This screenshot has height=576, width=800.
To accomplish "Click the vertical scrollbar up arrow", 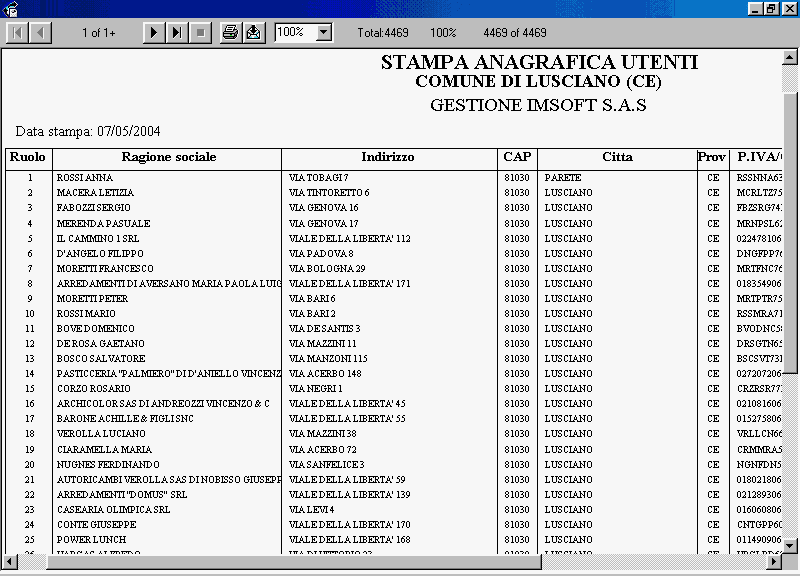I will coord(790,57).
